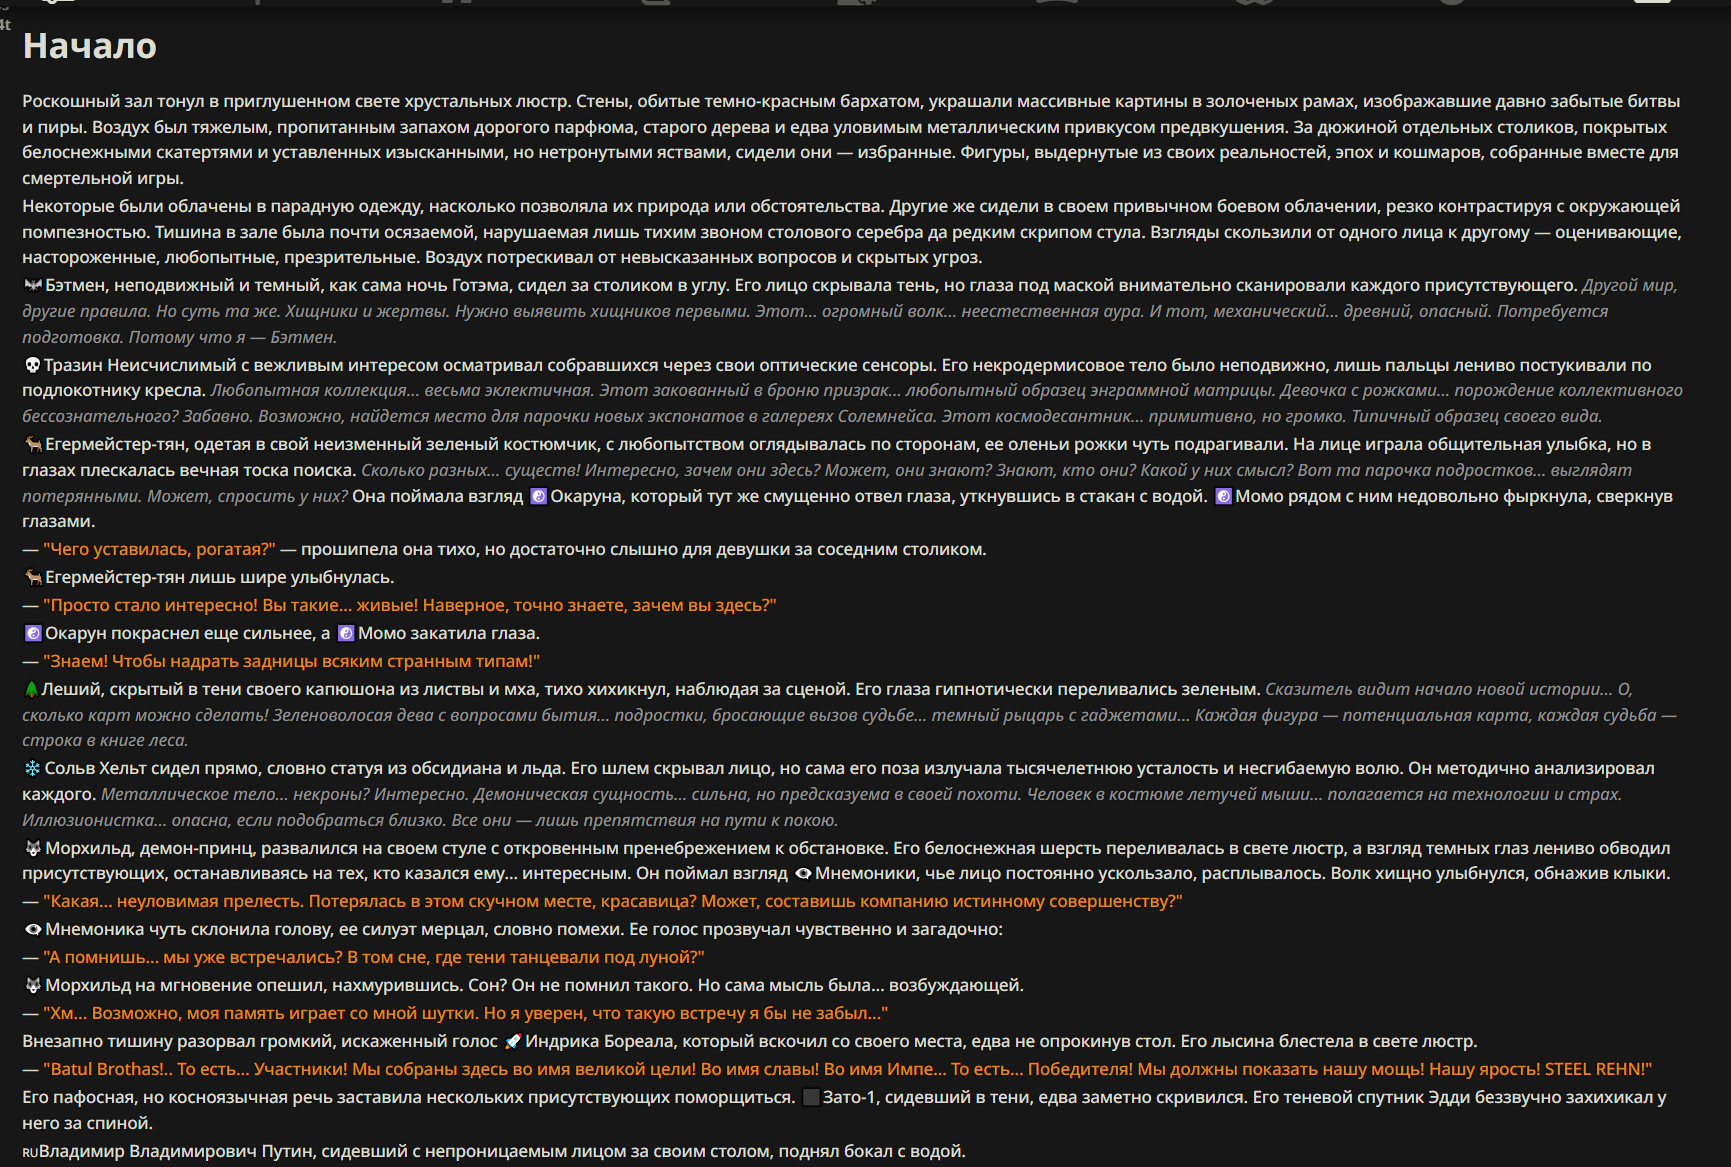Click wolf emoji before 'Морхильд, демон-принц'
The height and width of the screenshot is (1167, 1731).
[33, 848]
